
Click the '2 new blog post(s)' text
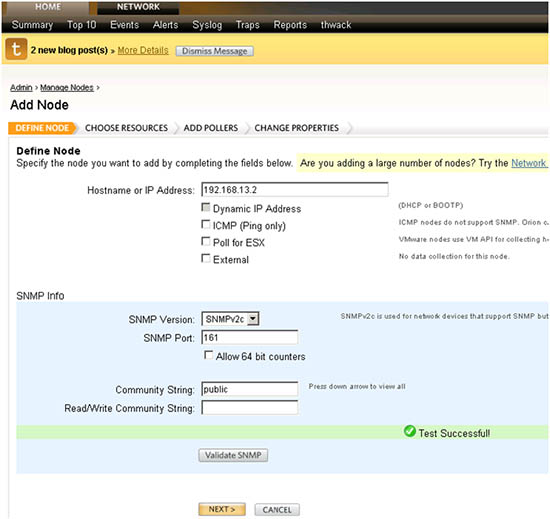coord(69,50)
